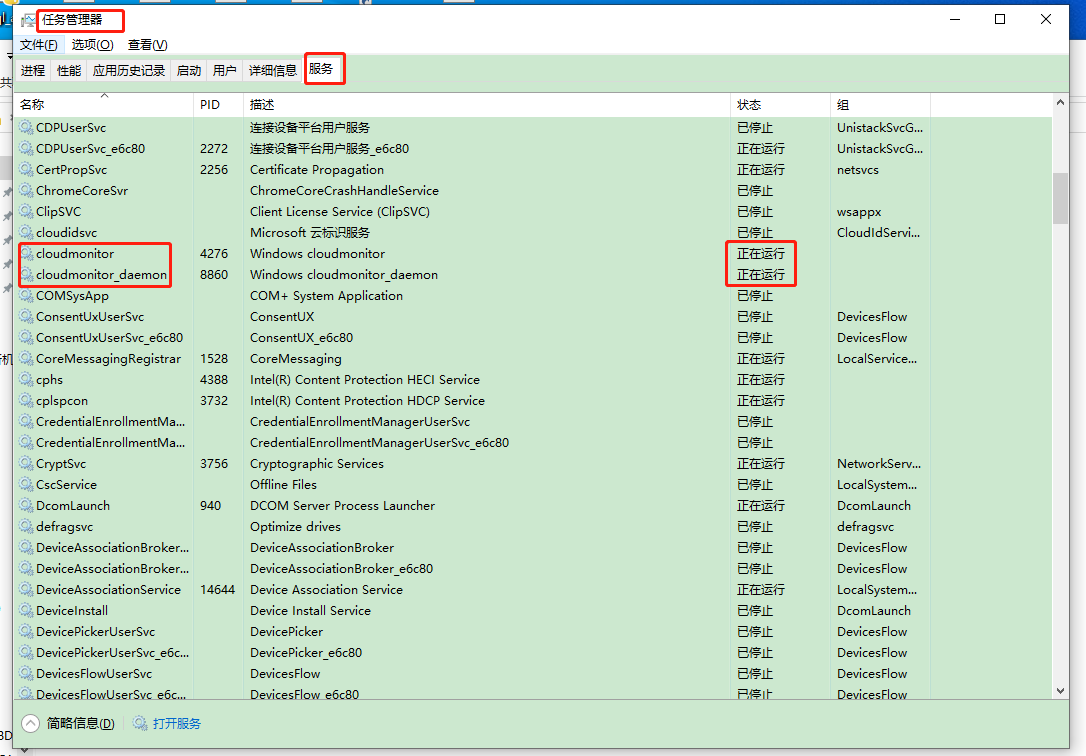Switch to the 进程 tab
1086x756 pixels.
coord(32,70)
